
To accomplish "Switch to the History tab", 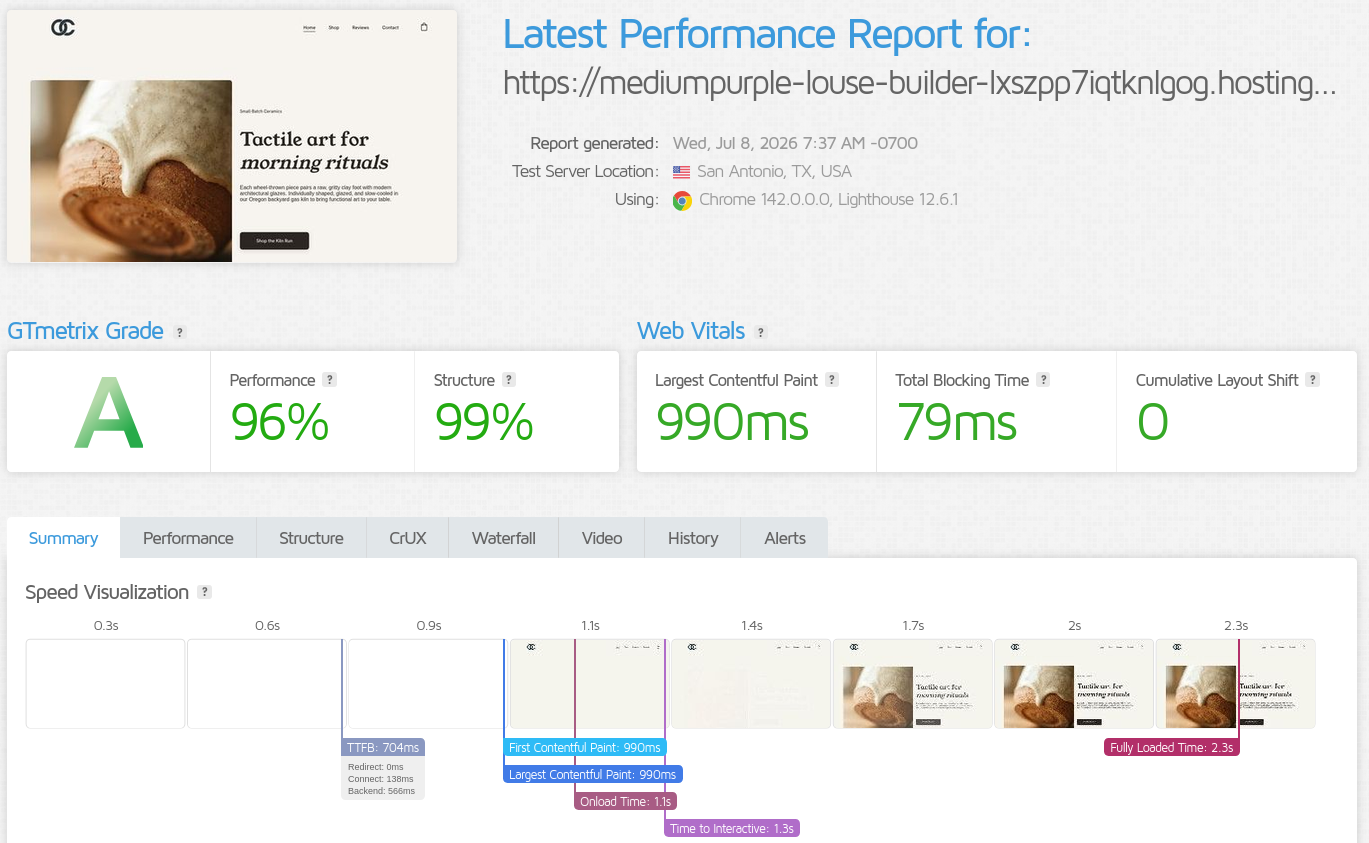I will [693, 538].
